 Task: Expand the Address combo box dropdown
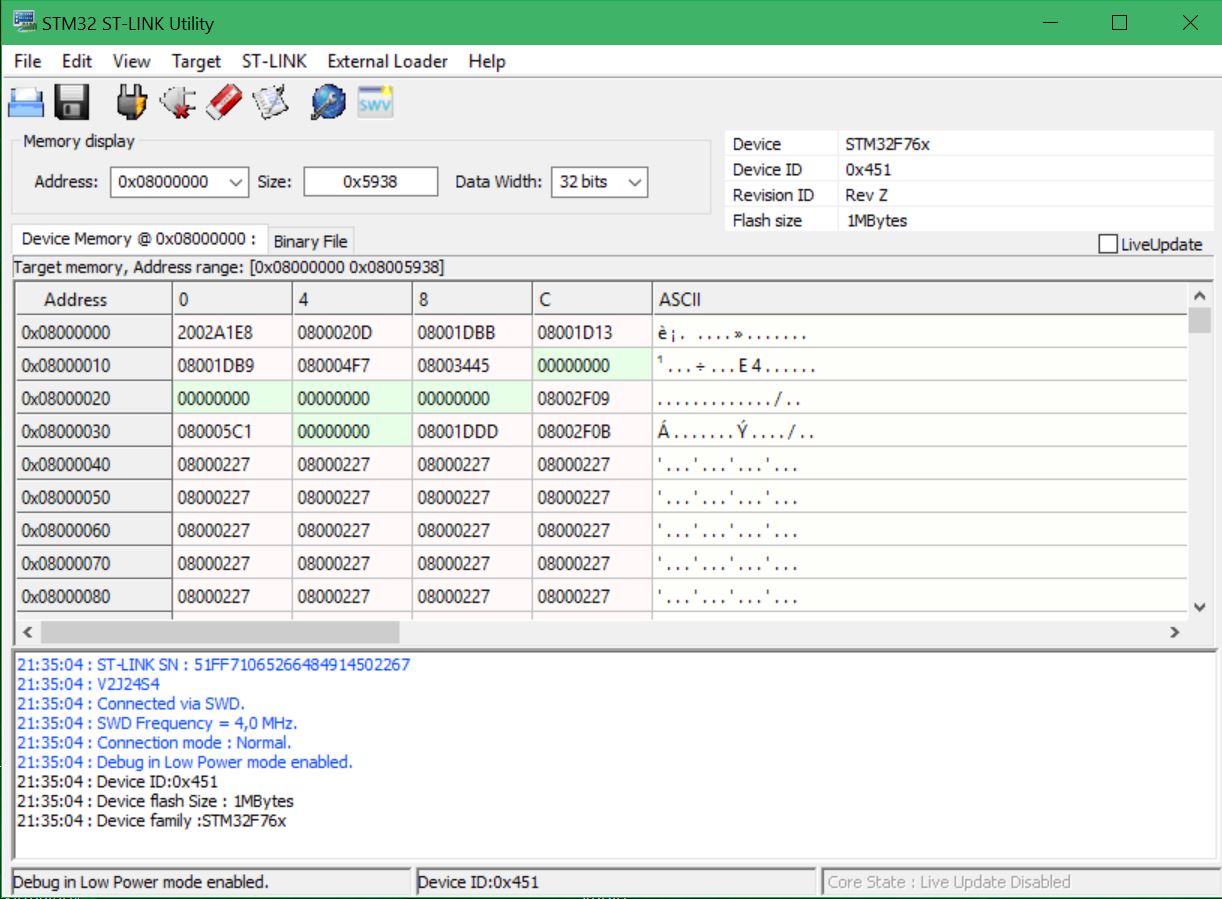point(236,182)
